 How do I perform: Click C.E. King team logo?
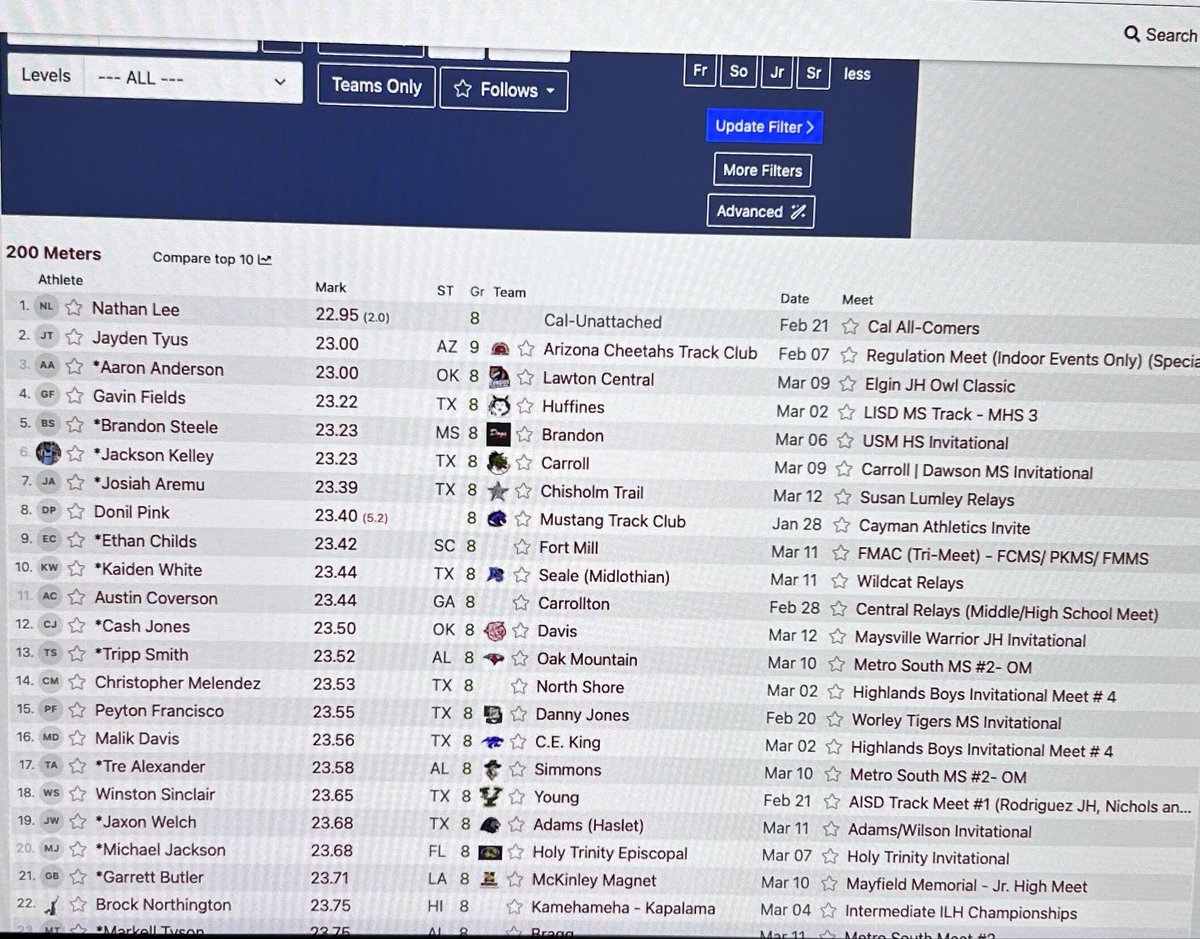click(491, 742)
